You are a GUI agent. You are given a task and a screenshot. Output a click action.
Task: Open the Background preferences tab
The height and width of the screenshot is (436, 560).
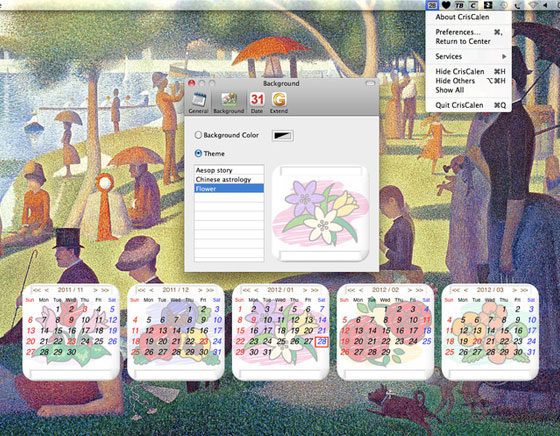(229, 103)
